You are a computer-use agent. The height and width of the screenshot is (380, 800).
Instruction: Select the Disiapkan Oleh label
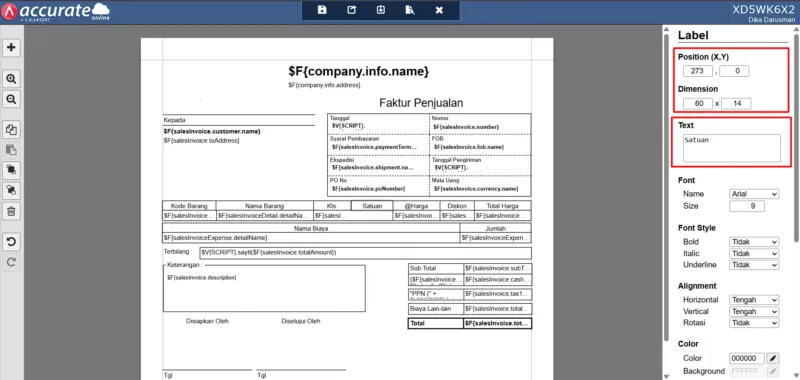(x=207, y=321)
